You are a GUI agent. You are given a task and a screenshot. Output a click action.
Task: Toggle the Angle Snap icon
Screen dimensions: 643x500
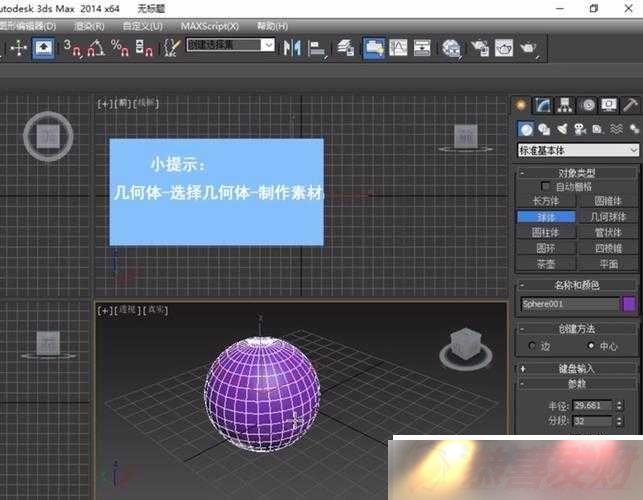tap(96, 48)
